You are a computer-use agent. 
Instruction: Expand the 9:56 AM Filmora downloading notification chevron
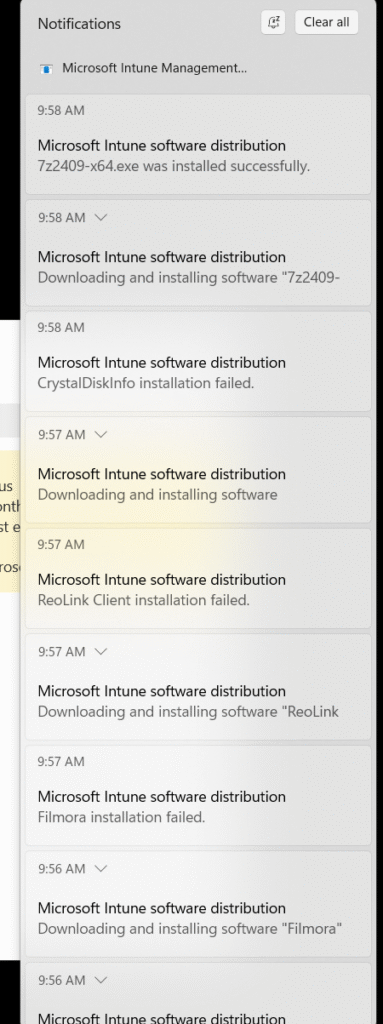tap(101, 869)
